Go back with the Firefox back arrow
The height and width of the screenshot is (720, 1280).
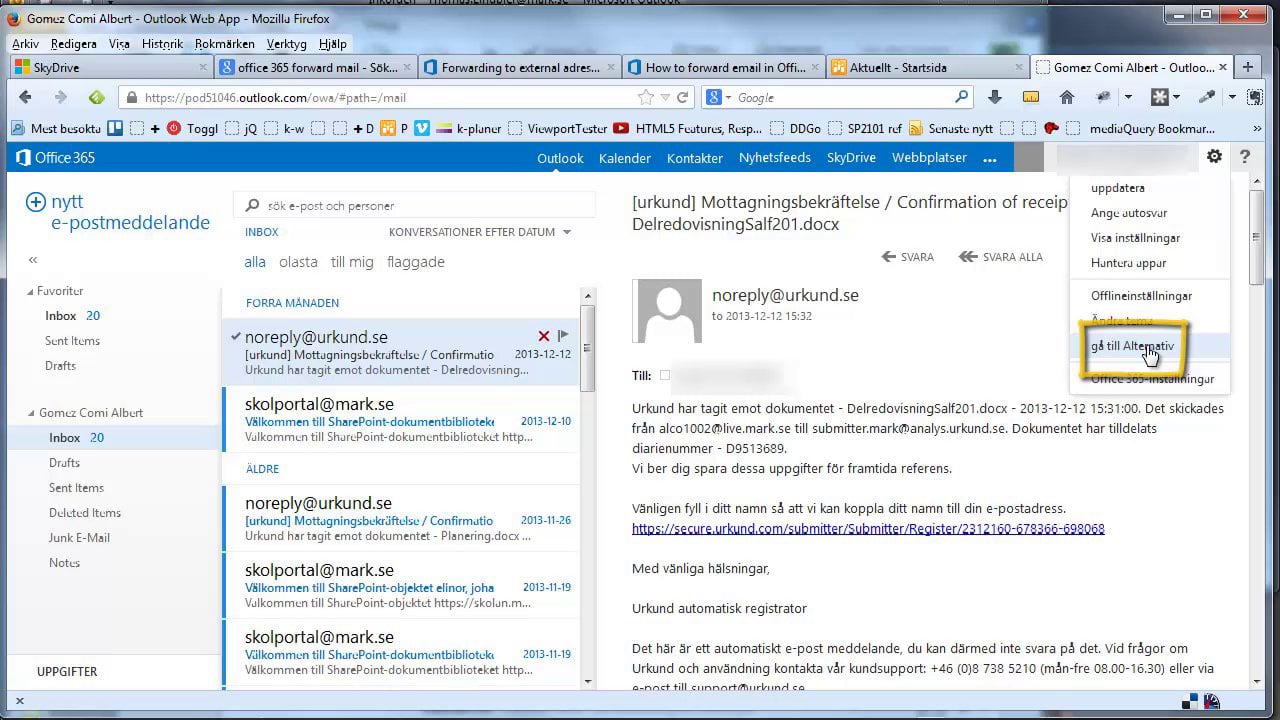26,97
